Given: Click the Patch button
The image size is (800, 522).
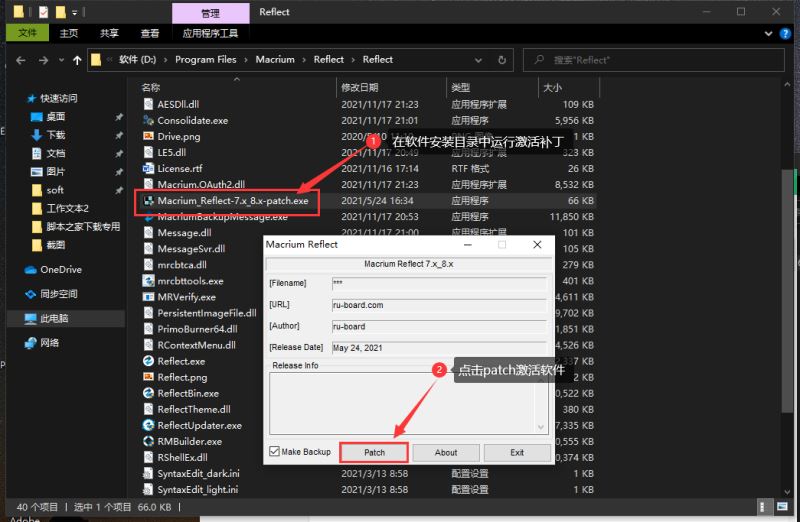Looking at the screenshot, I should click(374, 453).
